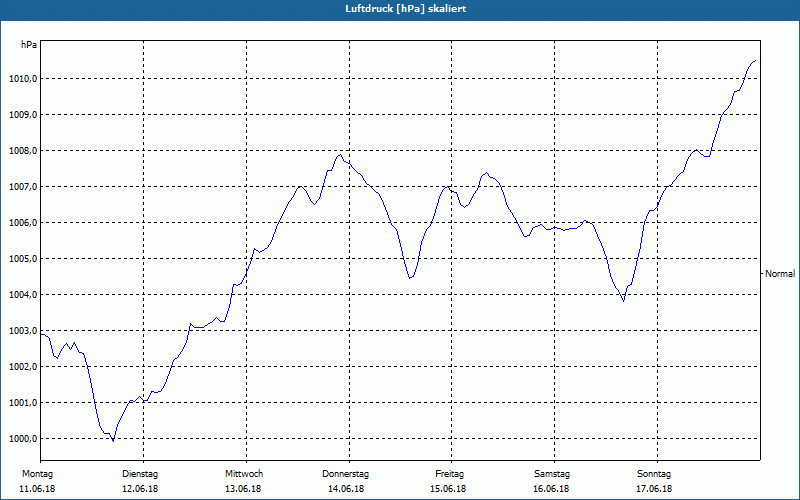This screenshot has width=800, height=500.
Task: Click the date 16.06.18
Action: pos(551,489)
